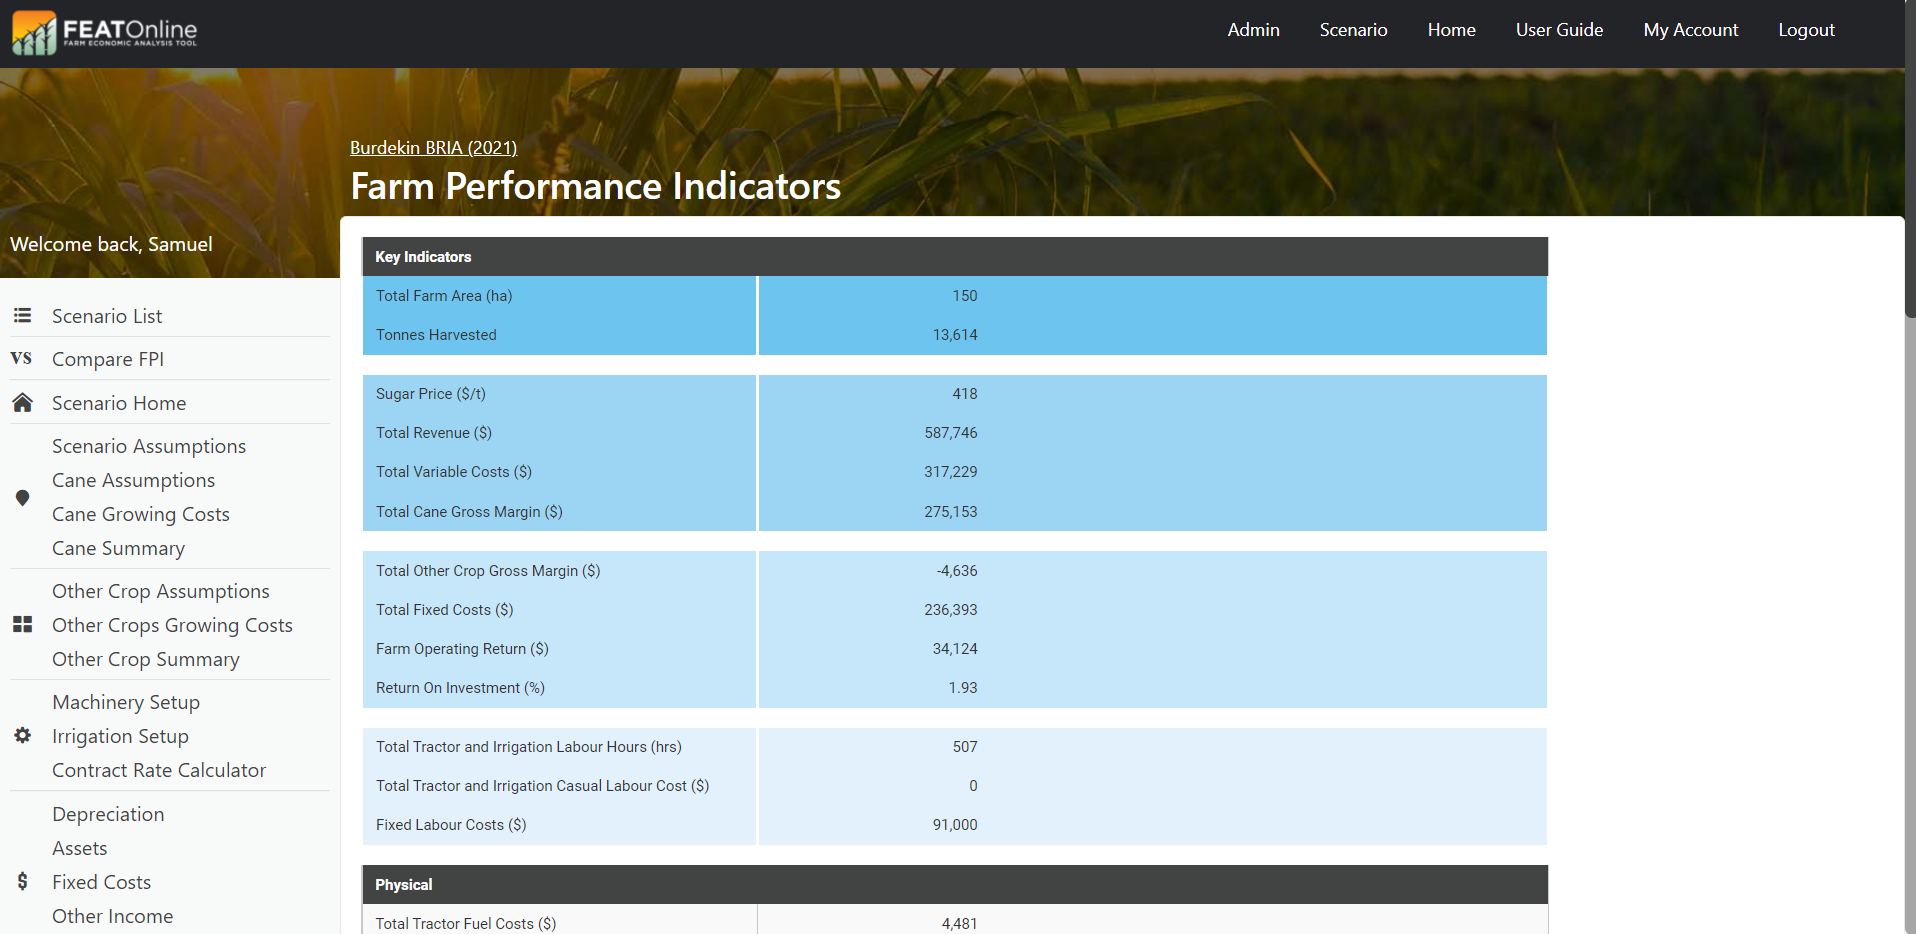Viewport: 1916px width, 934px height.
Task: Click the dollar sign icon beside Fixed Costs
Action: (22, 881)
